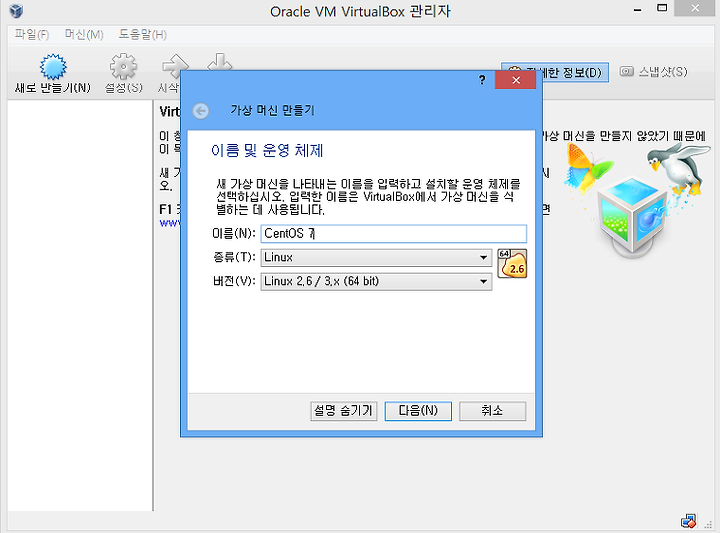Open the 도움말(H) menu
The width and height of the screenshot is (720, 533).
(x=143, y=34)
